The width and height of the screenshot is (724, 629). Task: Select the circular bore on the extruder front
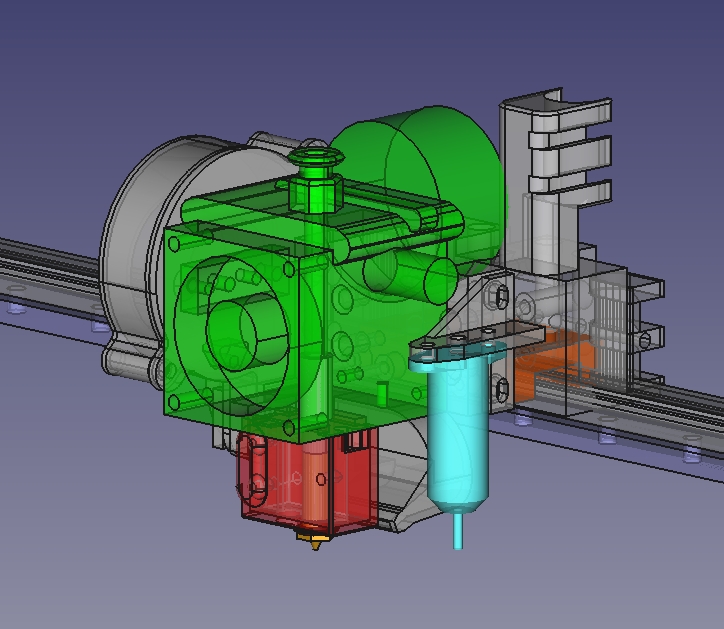pos(245,330)
